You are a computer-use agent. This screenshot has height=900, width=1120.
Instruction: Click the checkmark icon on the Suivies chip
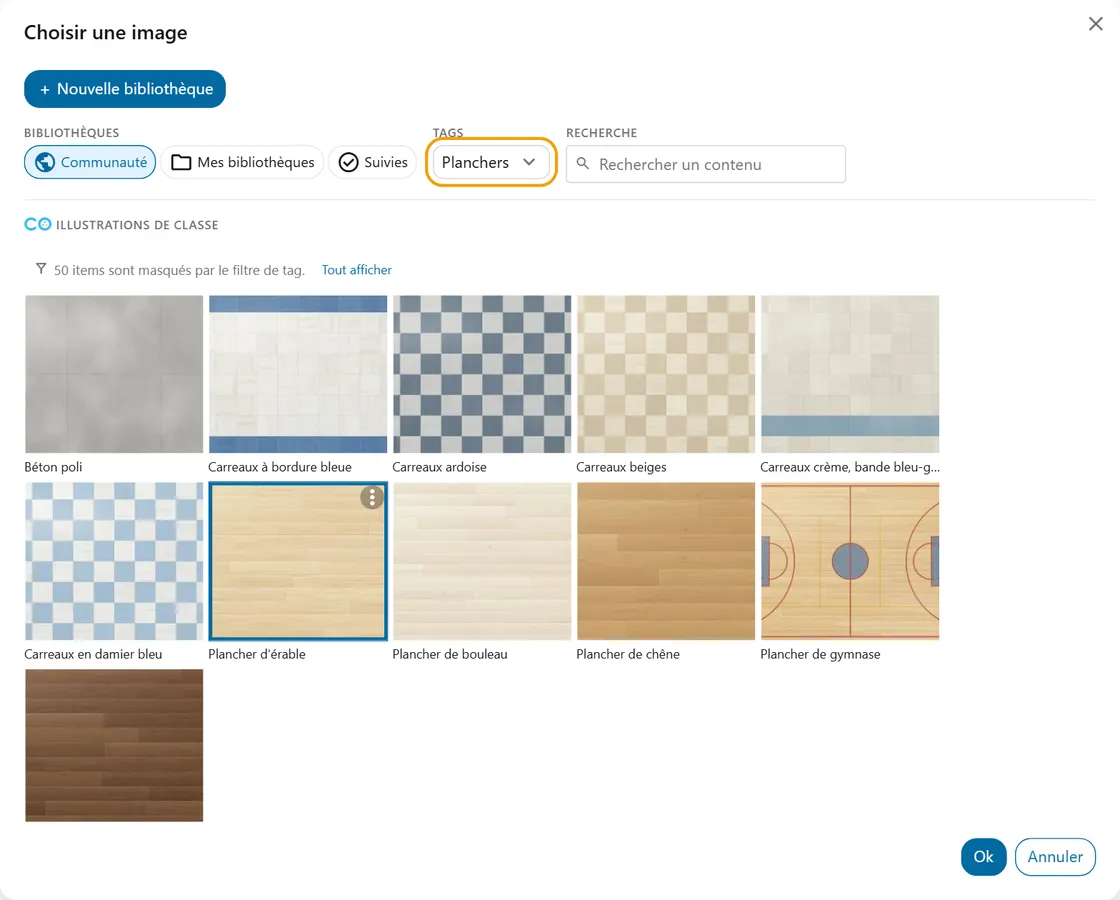tap(348, 162)
